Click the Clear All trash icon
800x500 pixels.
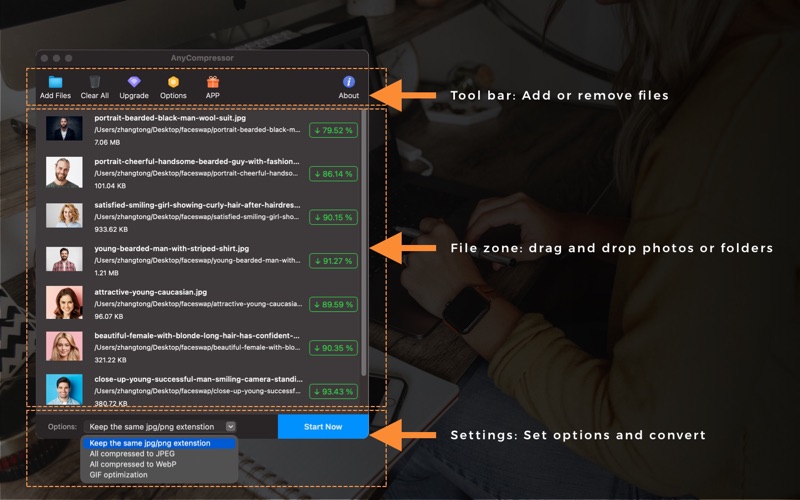coord(94,82)
